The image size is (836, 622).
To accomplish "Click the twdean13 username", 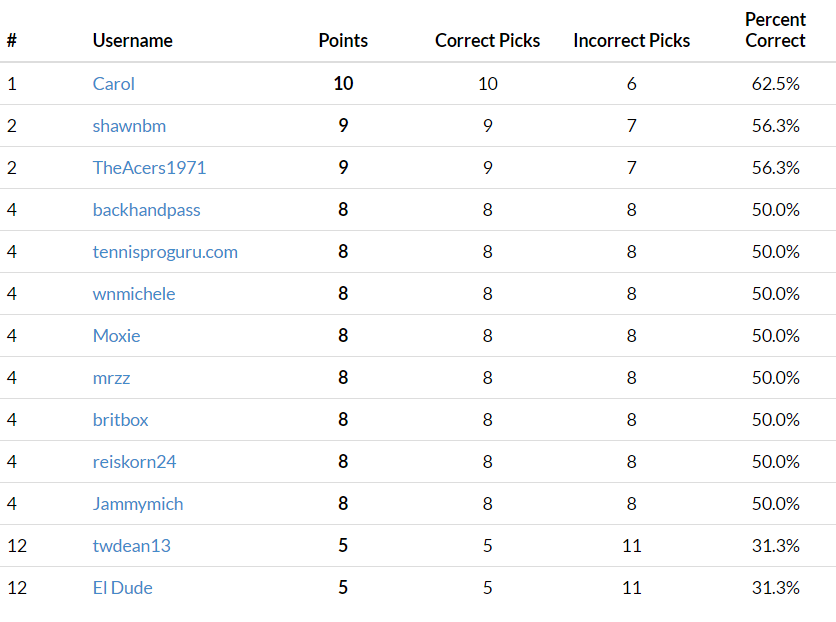I will tap(132, 546).
